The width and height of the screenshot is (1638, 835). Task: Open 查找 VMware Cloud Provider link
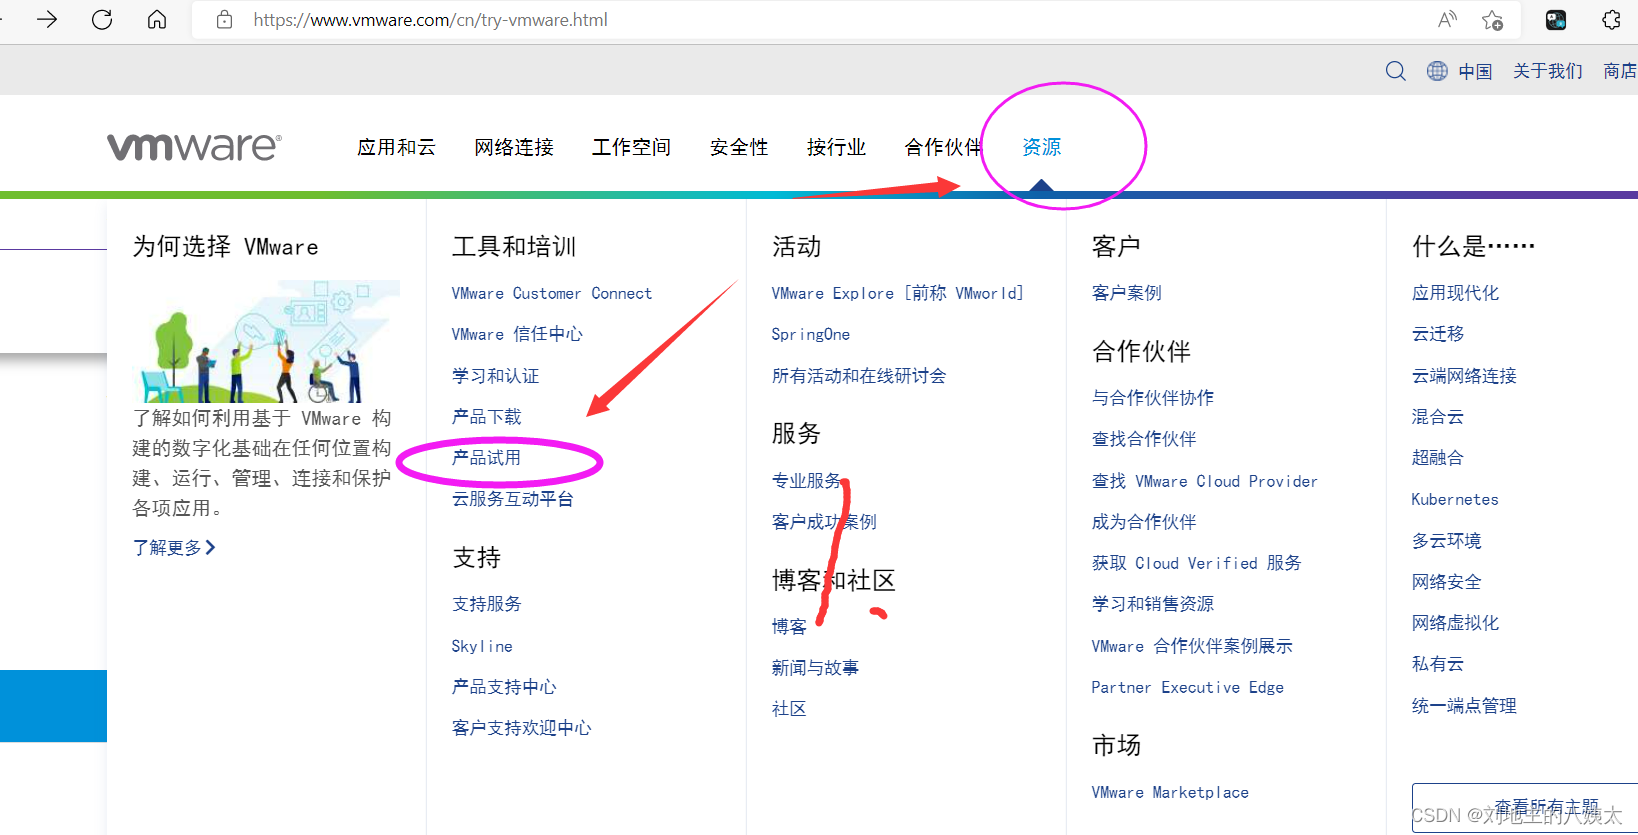(x=1205, y=481)
